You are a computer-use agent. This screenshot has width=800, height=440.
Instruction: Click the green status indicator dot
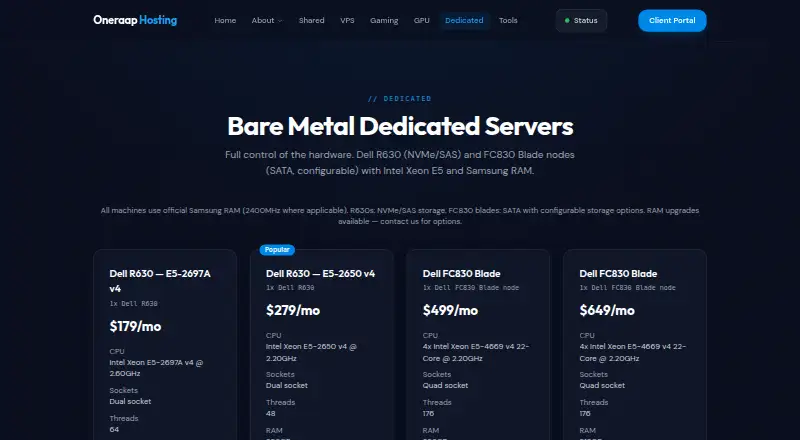[x=567, y=20]
